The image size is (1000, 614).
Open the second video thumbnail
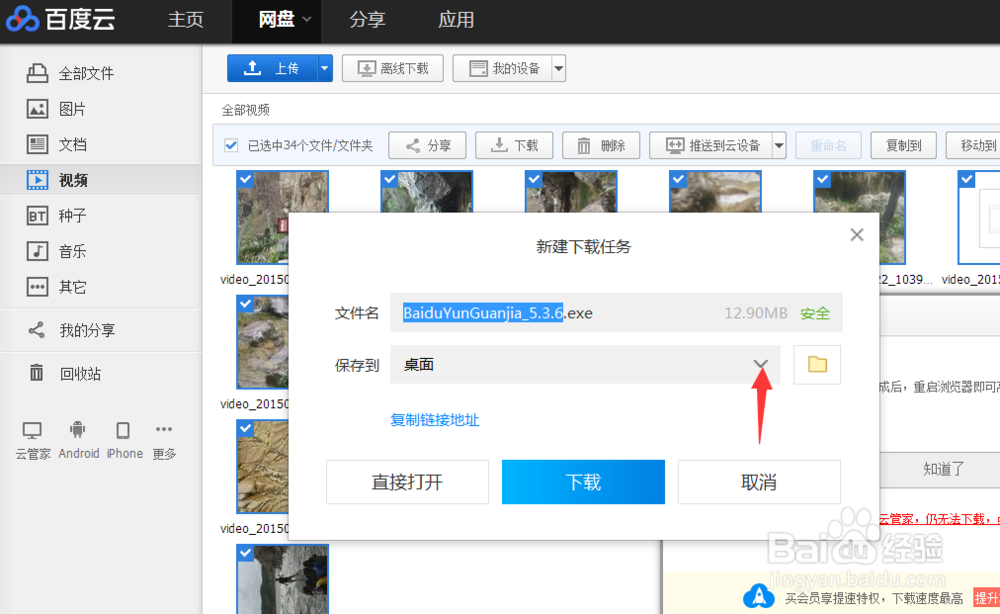coord(427,191)
